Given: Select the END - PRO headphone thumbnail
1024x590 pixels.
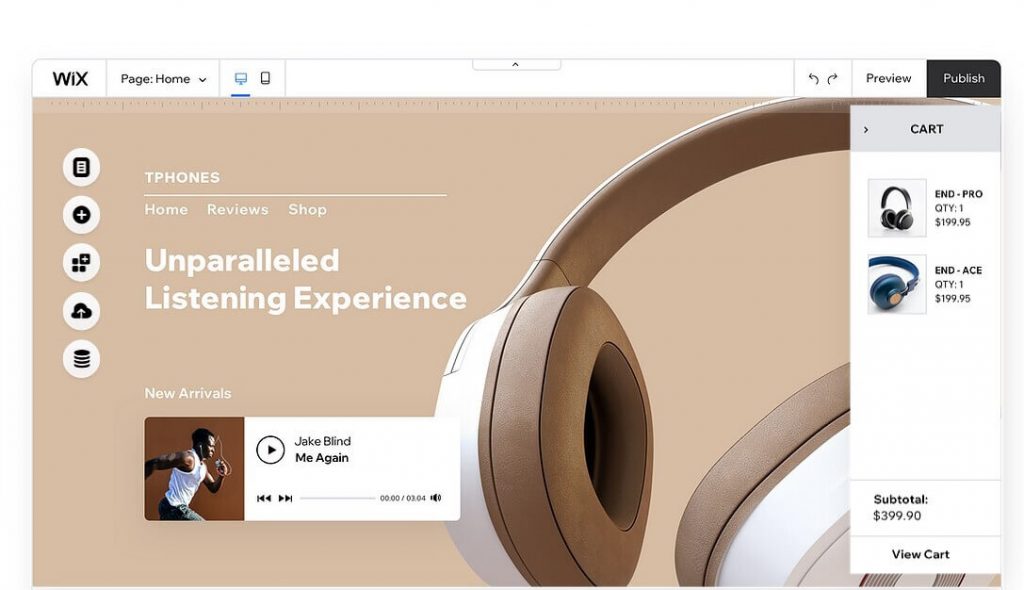Looking at the screenshot, I should pos(897,208).
